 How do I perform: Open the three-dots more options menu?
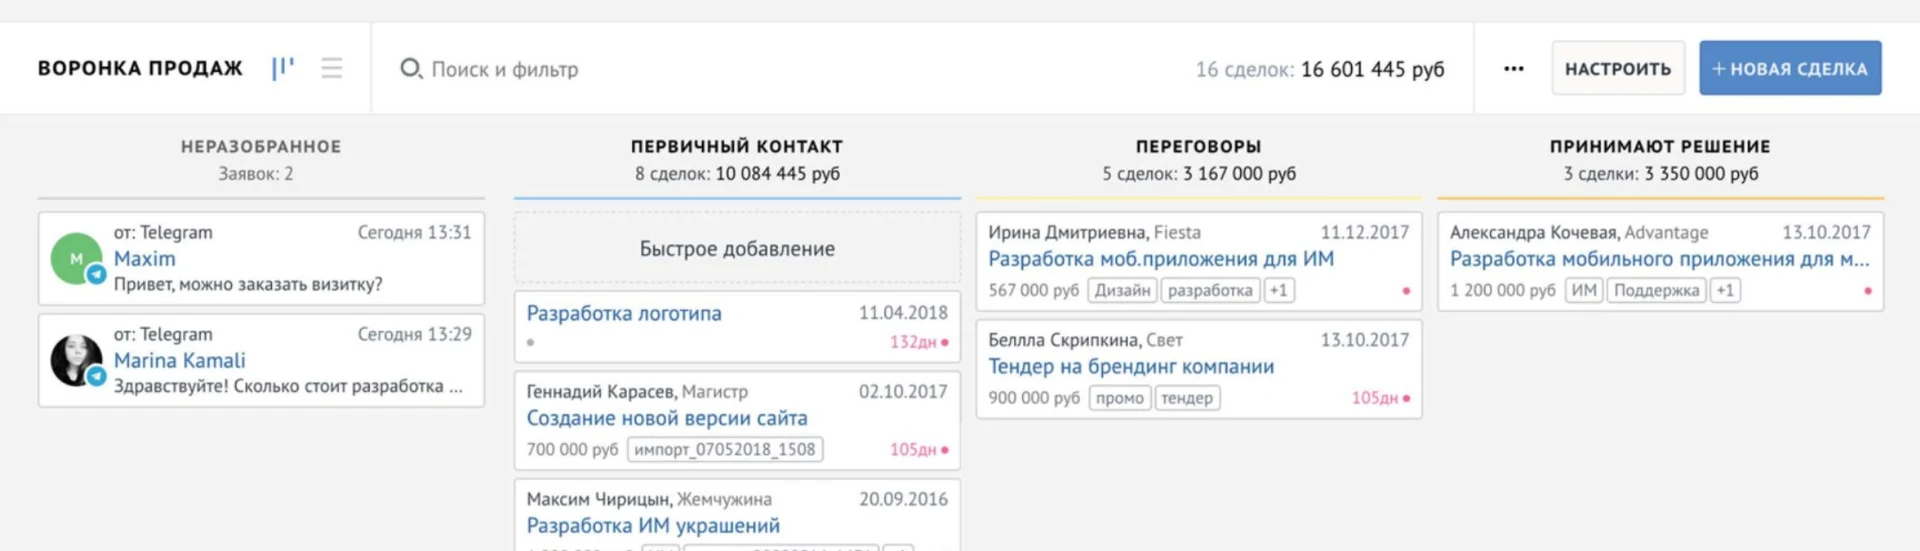pyautogui.click(x=1514, y=68)
